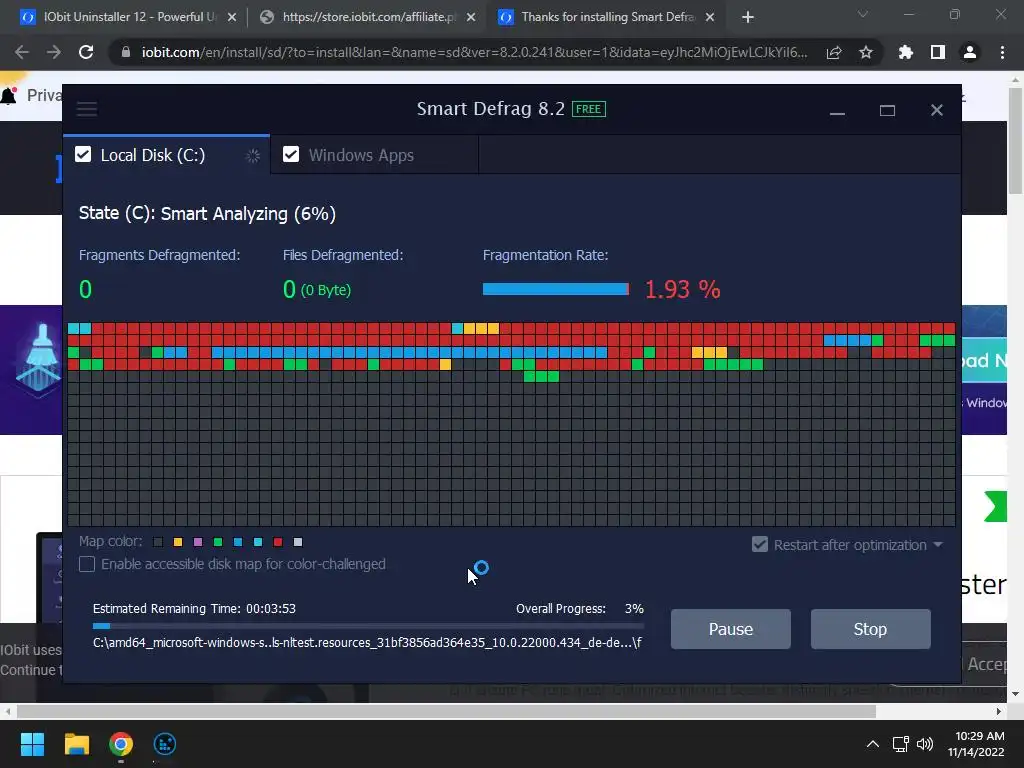Open Chrome three-dot menu
1024x768 pixels.
pos(1002,52)
